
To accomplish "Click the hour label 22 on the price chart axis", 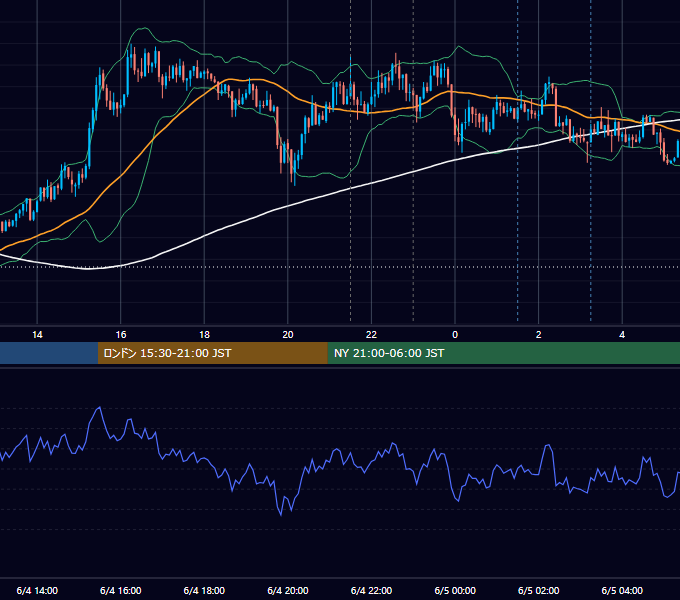I will point(371,335).
